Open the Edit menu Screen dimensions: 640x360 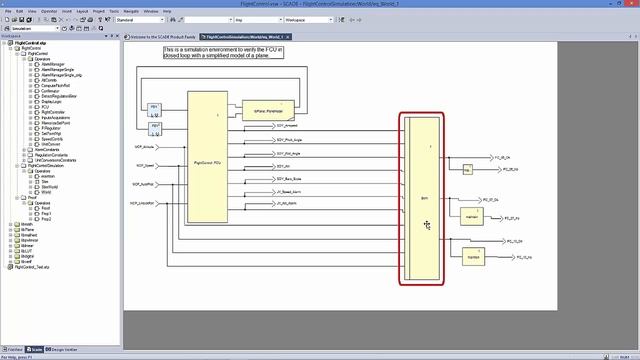click(x=20, y=11)
